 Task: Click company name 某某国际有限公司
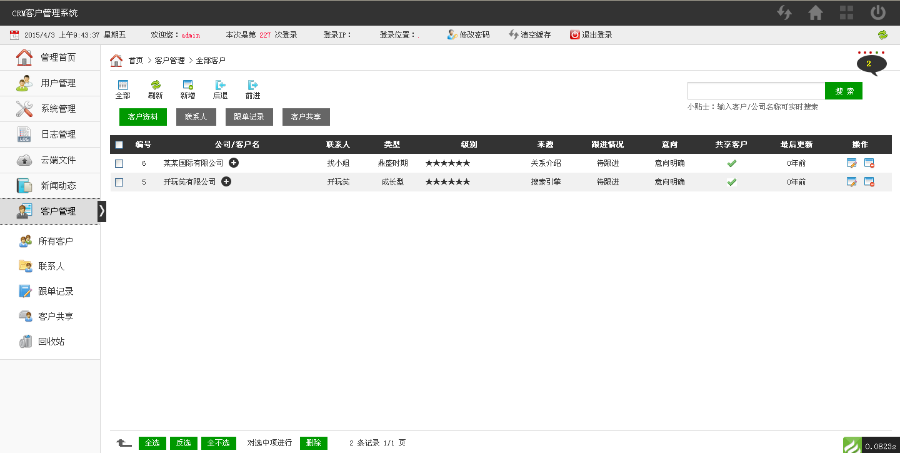coord(193,163)
